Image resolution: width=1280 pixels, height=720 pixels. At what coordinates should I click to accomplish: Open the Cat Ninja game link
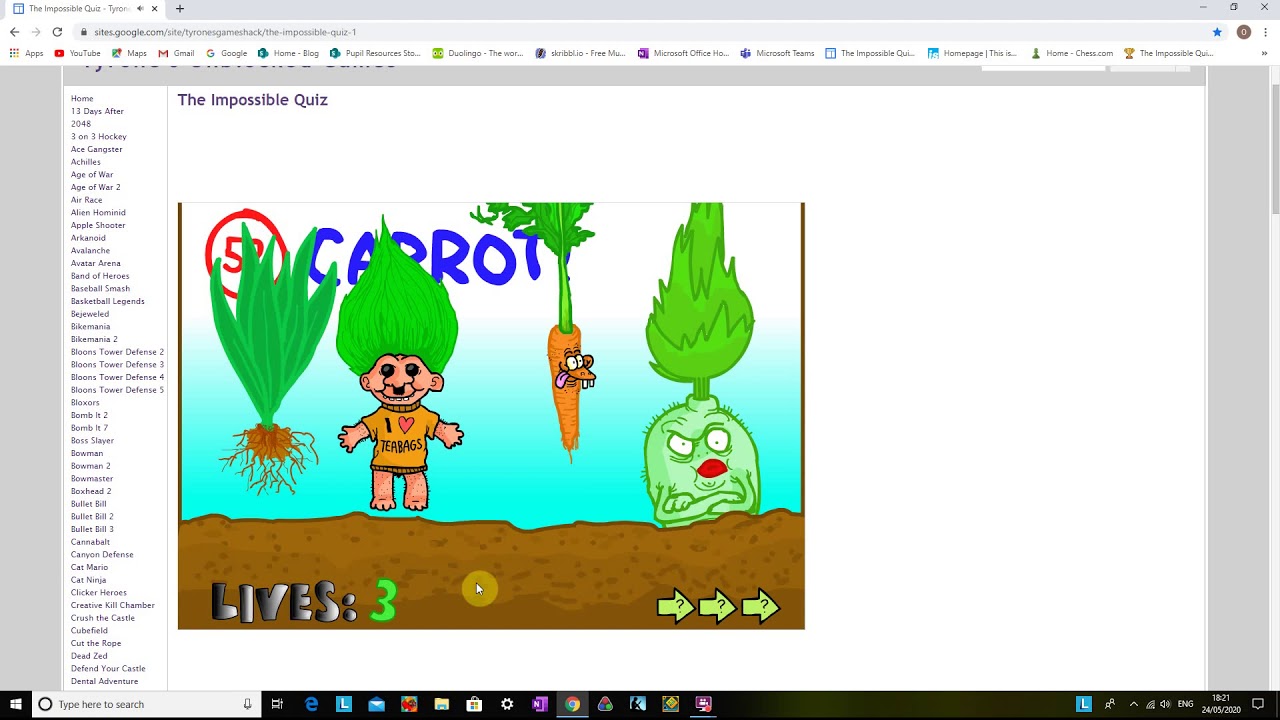tap(88, 580)
